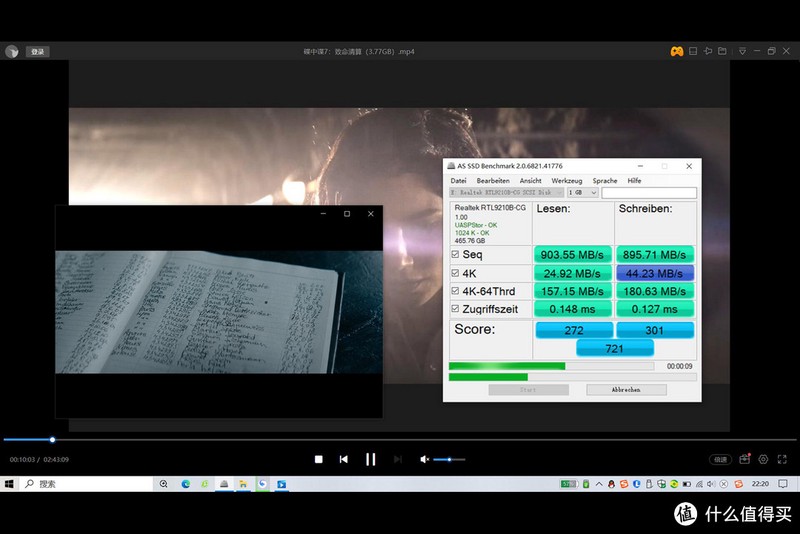Skip to the previous video

[344, 460]
